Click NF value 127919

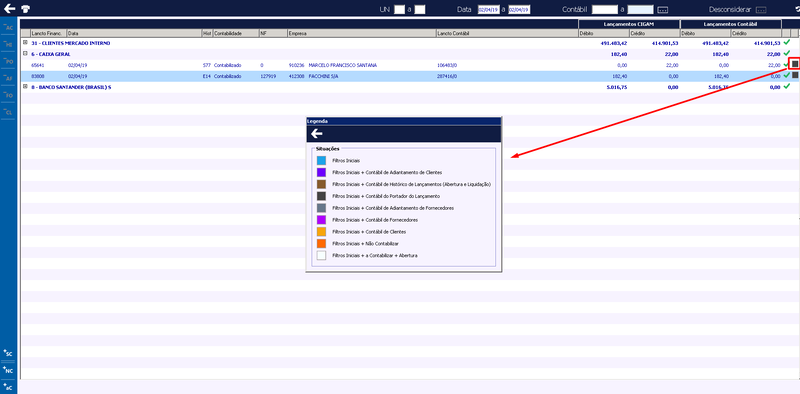click(x=268, y=76)
